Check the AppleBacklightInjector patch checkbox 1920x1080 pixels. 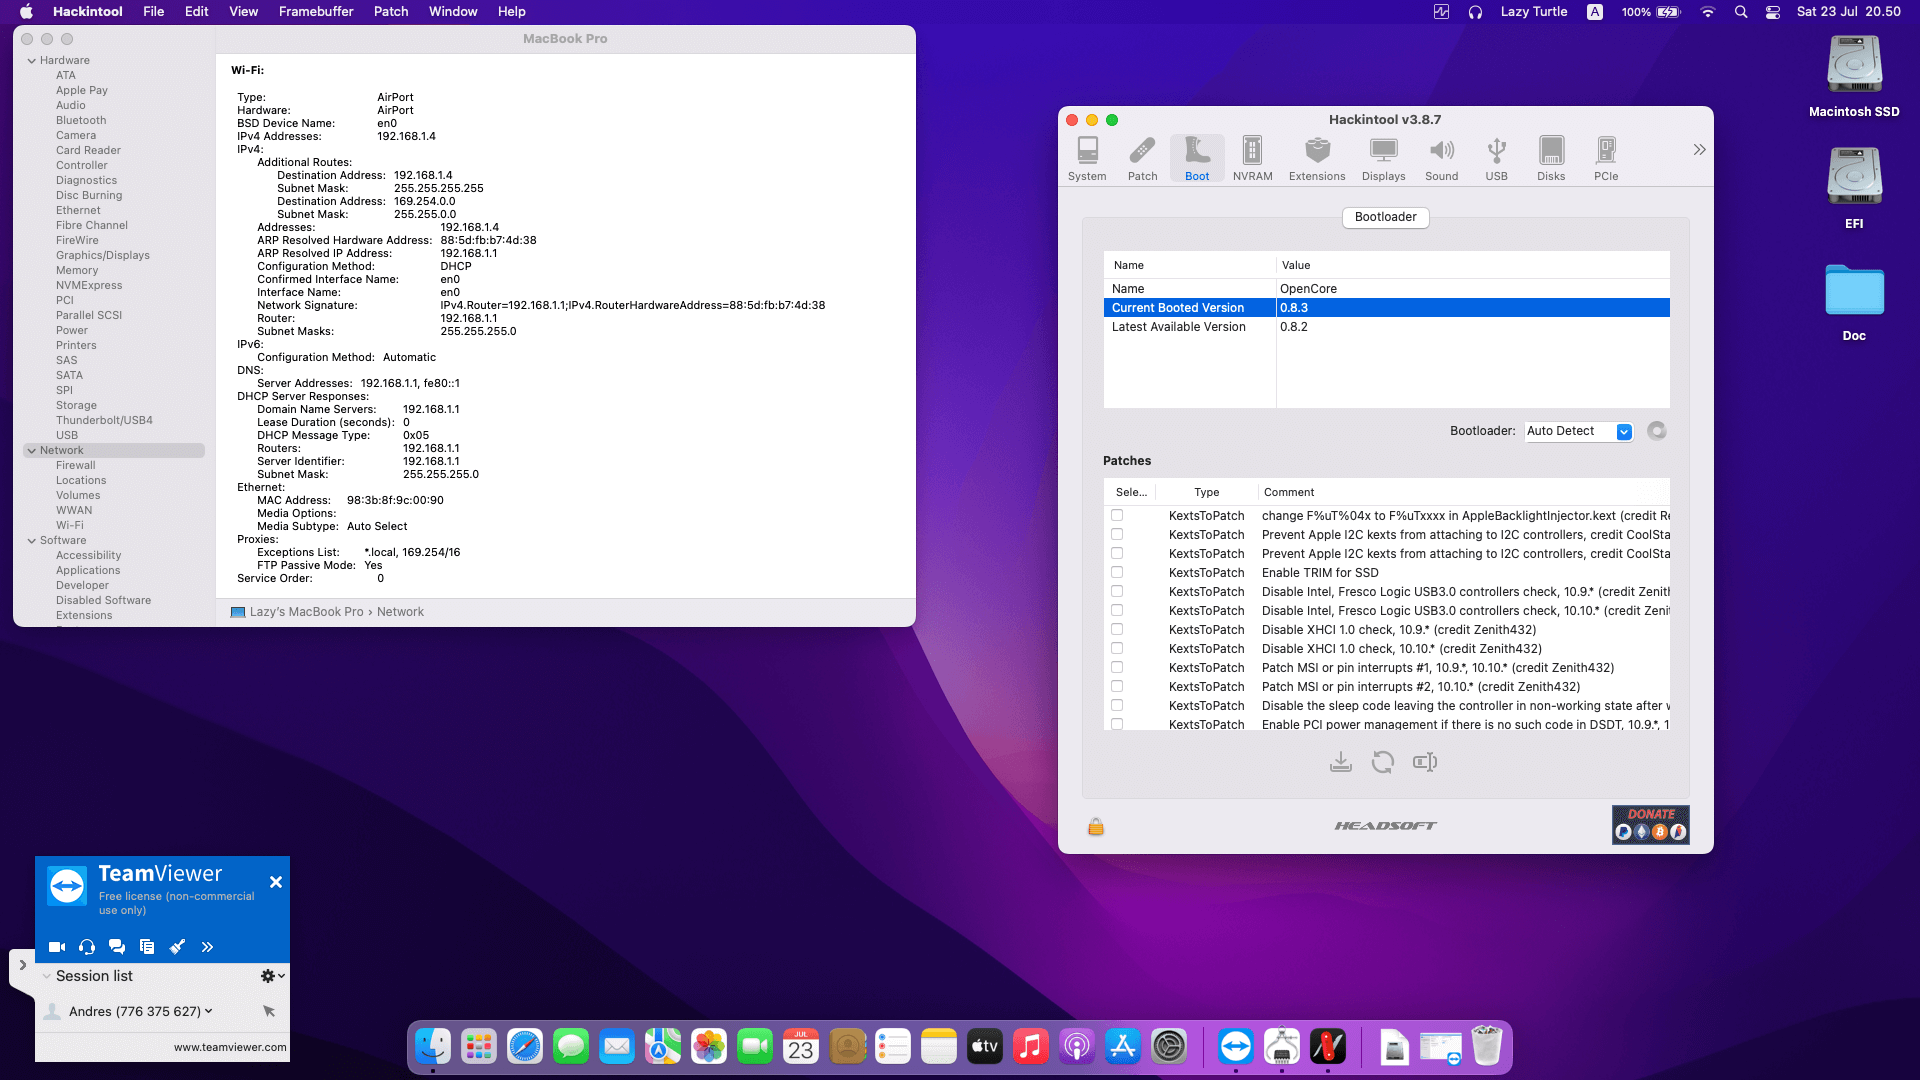click(1117, 516)
